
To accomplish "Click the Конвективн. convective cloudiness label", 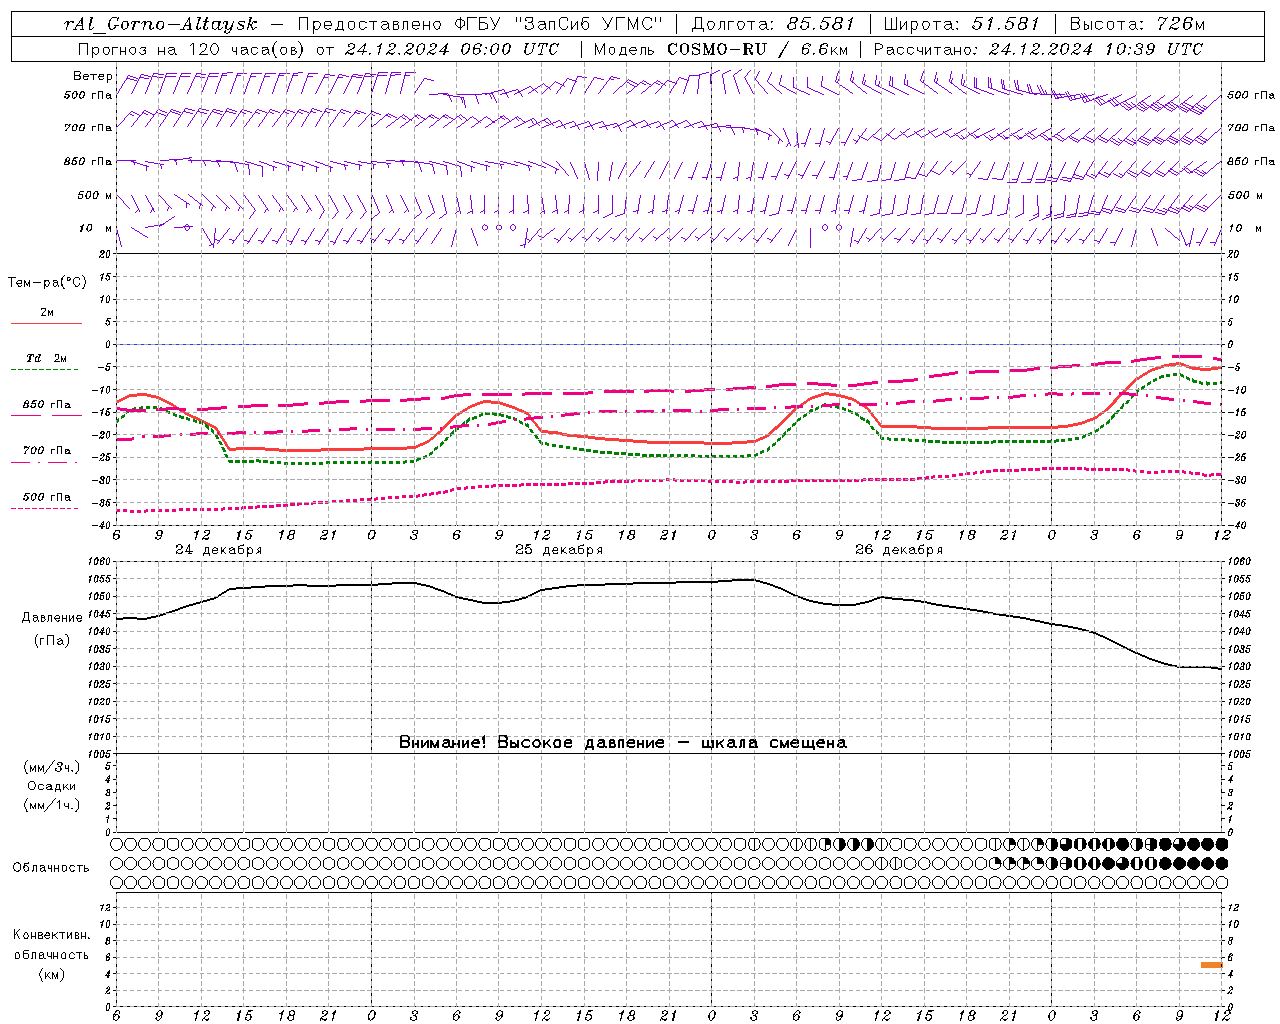I will coord(51,935).
